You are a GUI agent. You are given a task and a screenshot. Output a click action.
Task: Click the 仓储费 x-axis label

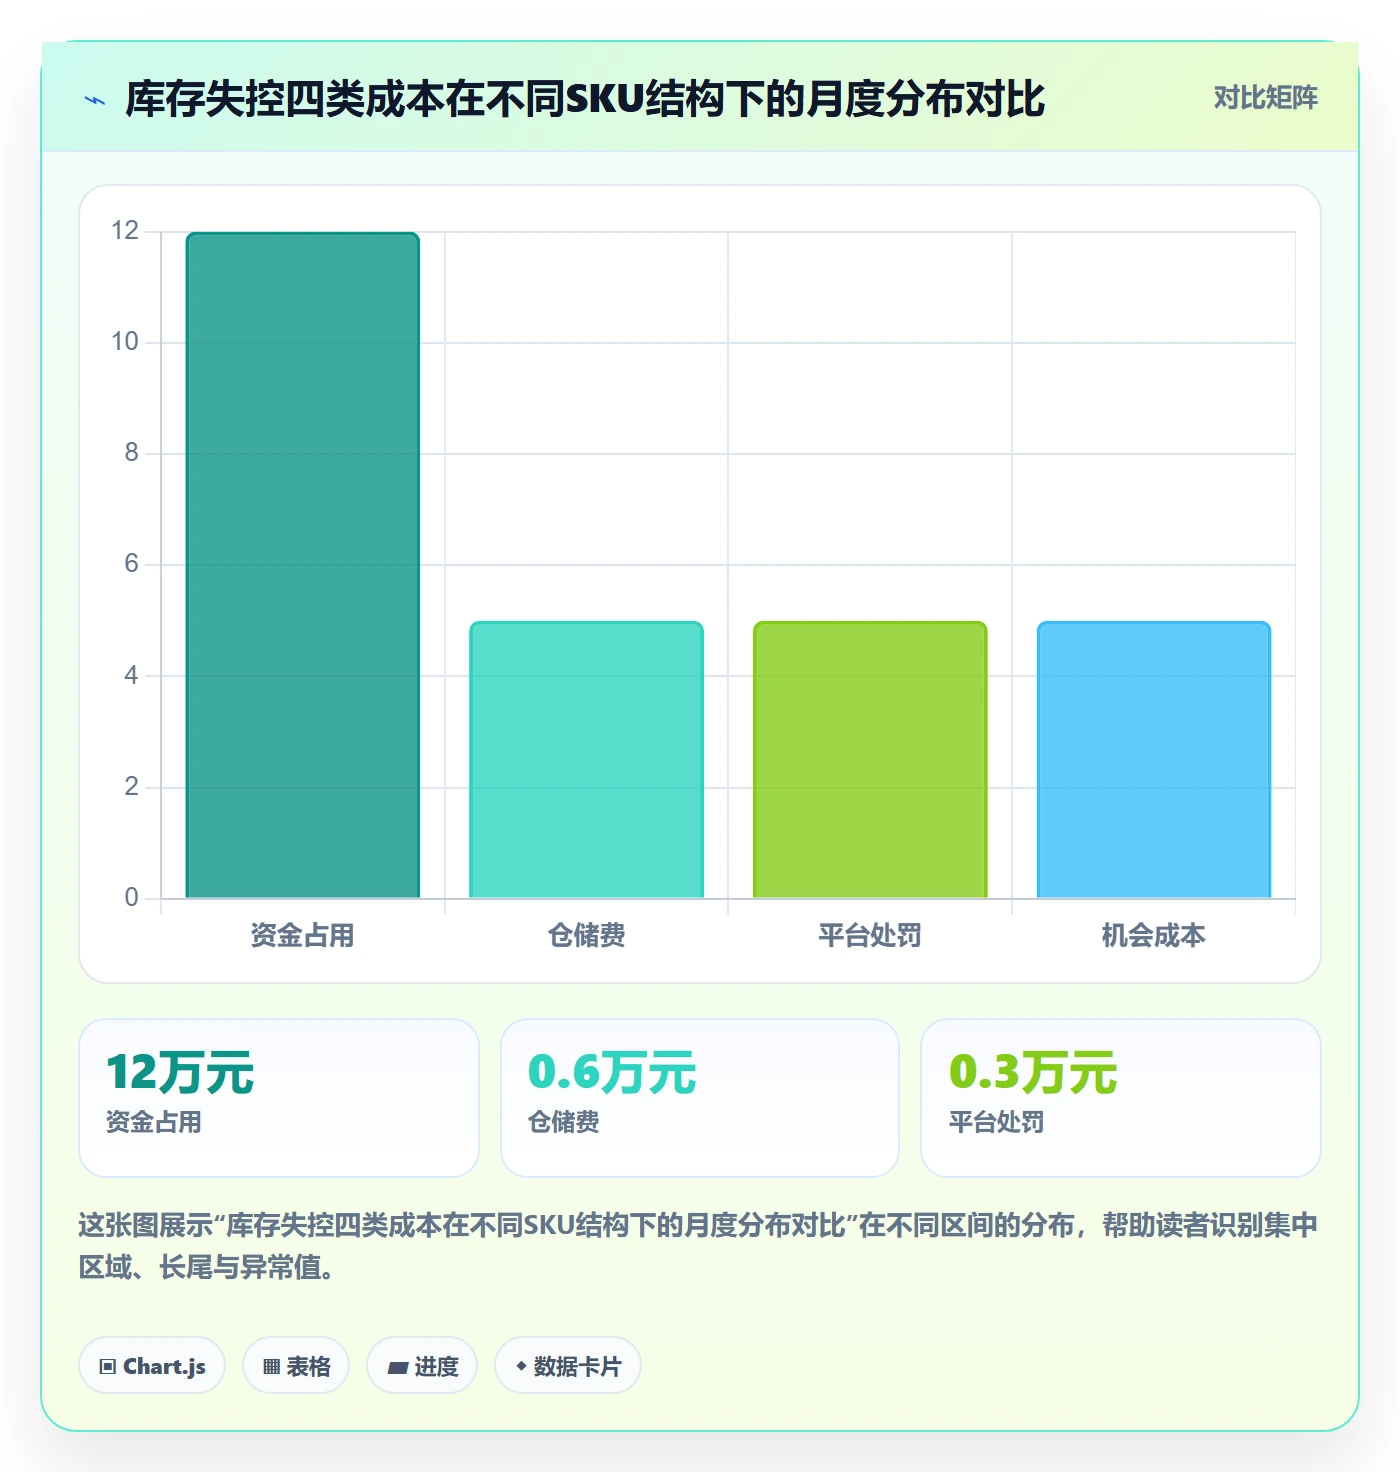(x=587, y=935)
